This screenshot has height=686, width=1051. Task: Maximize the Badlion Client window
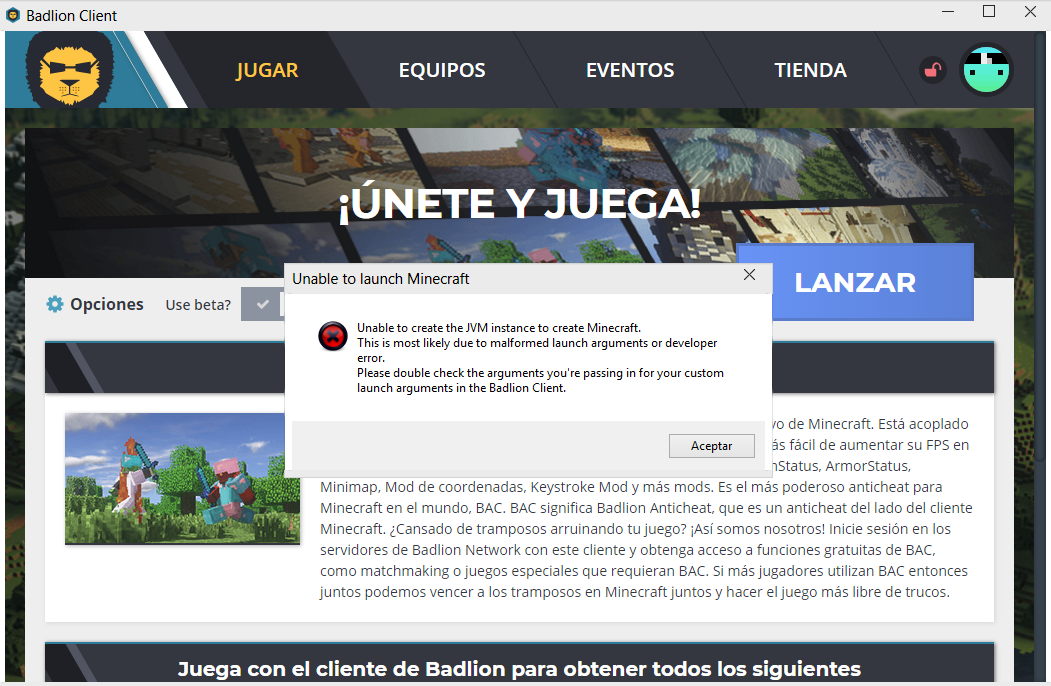989,12
